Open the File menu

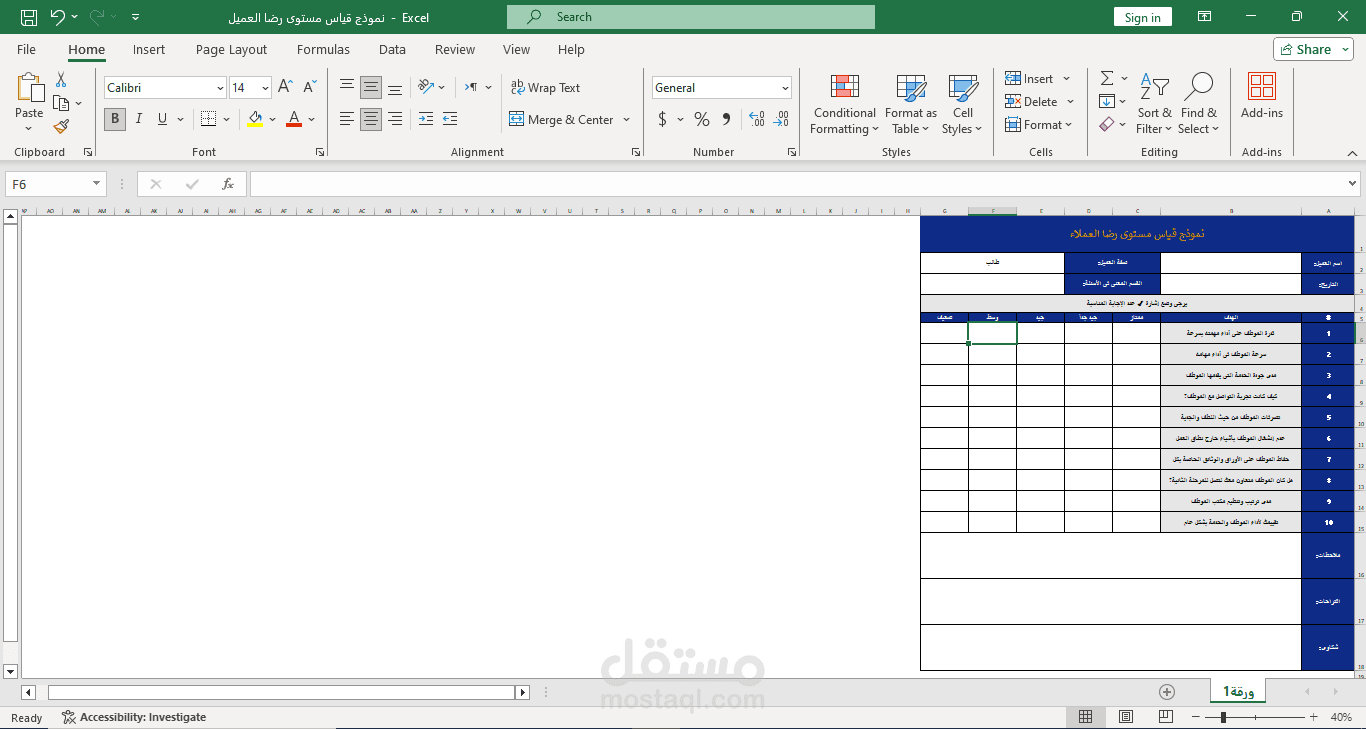pos(26,49)
